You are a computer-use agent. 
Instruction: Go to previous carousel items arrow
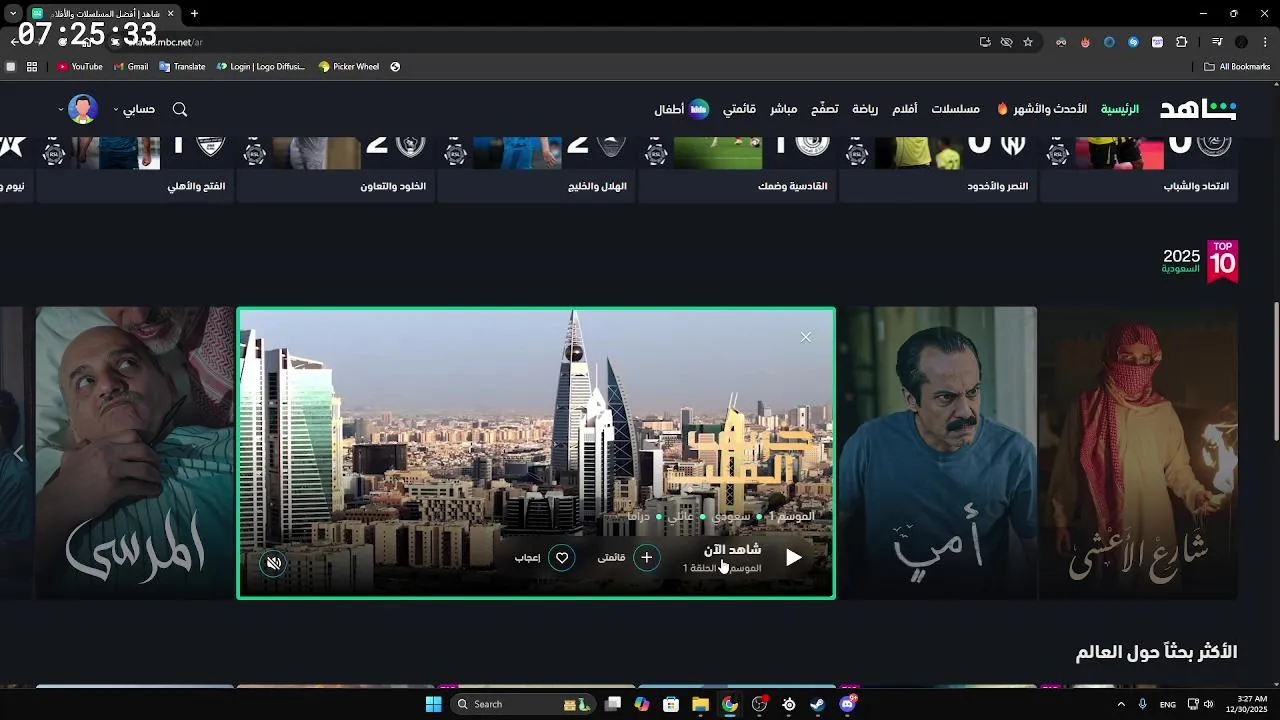(18, 454)
